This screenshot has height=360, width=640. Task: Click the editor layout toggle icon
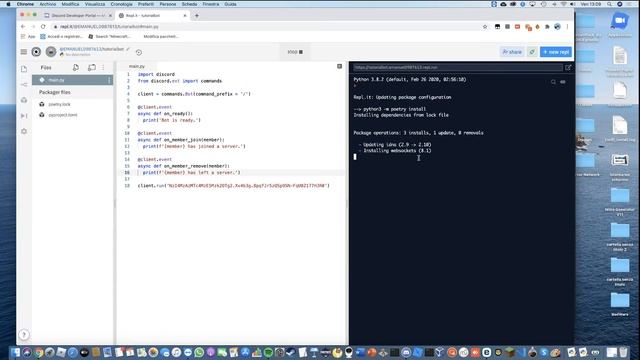click(x=340, y=66)
